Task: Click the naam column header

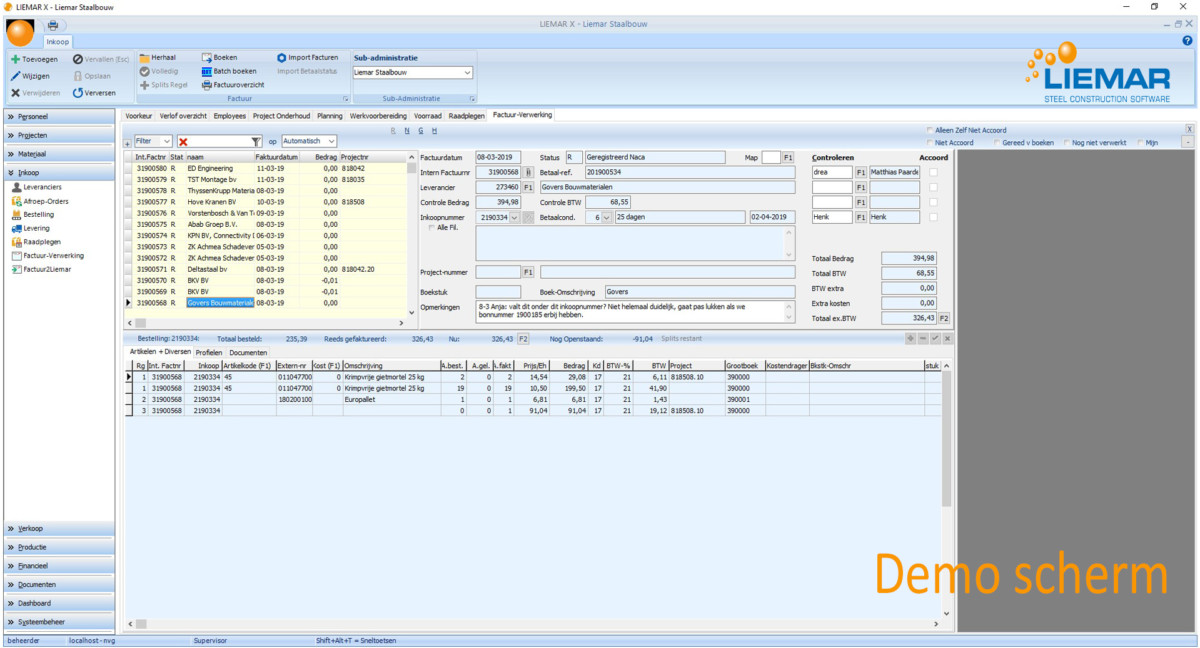Action: coord(220,157)
